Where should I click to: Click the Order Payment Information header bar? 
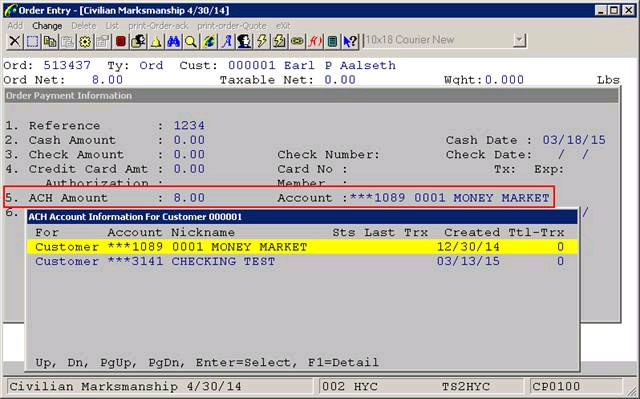311,96
